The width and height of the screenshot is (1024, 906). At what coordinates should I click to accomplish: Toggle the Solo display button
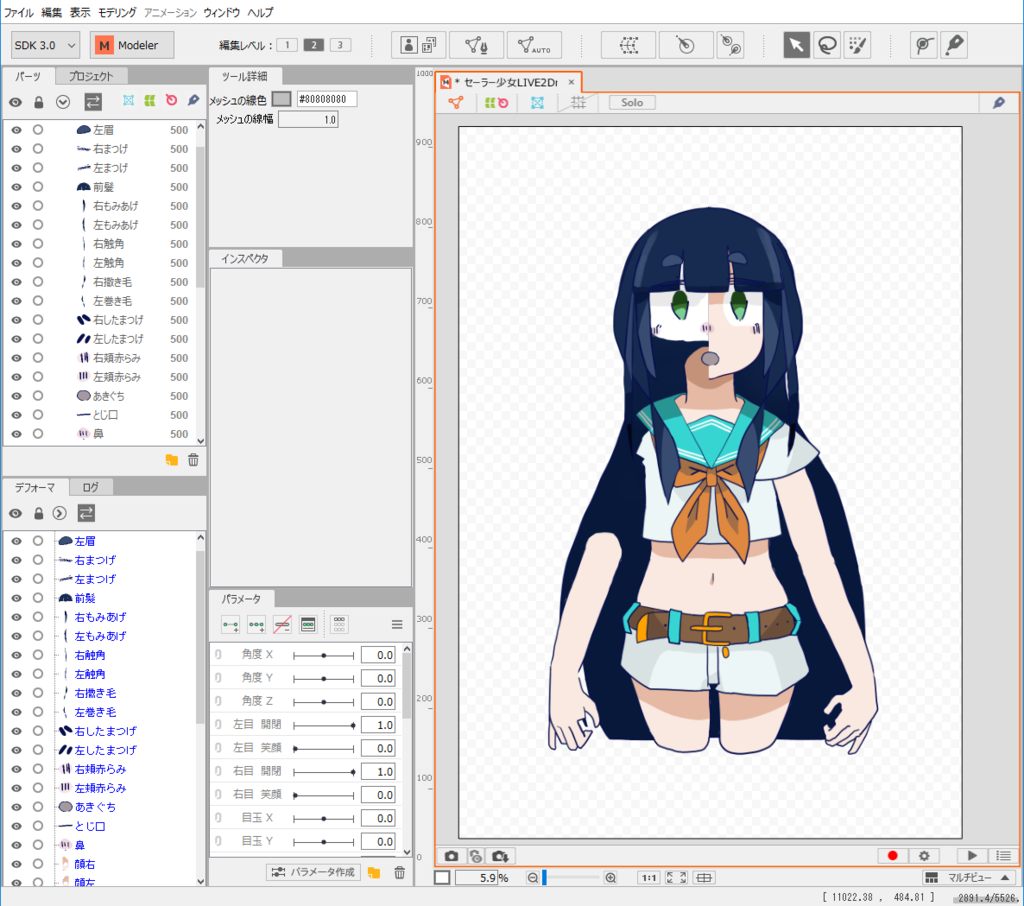coord(632,103)
